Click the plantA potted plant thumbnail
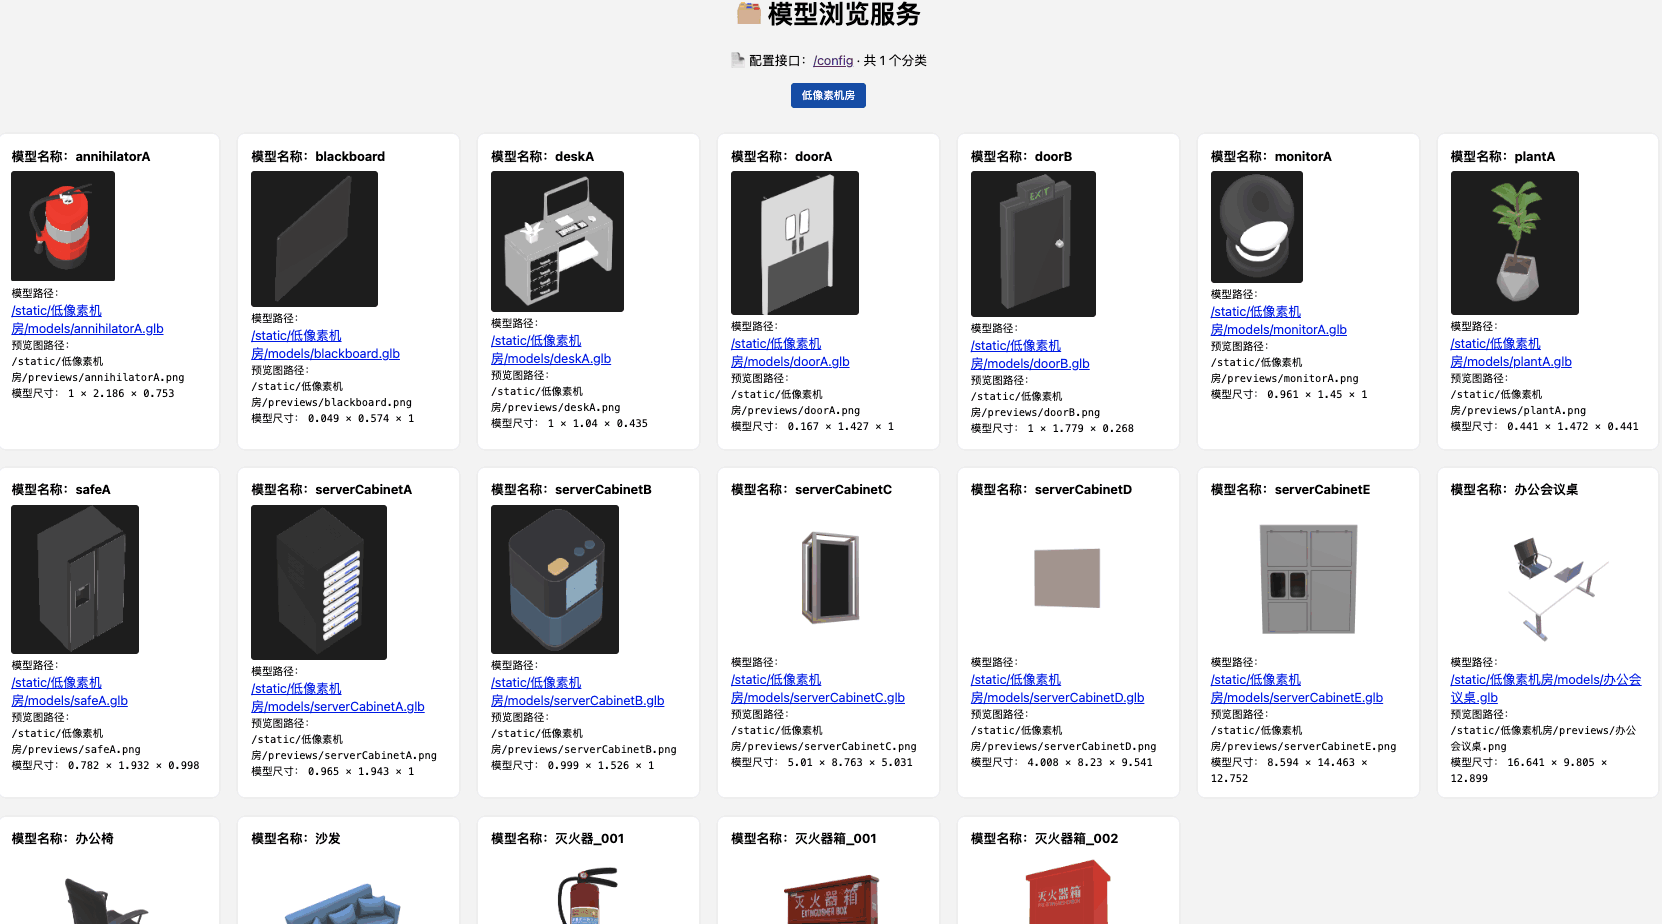Image resolution: width=1662 pixels, height=924 pixels. click(1515, 243)
